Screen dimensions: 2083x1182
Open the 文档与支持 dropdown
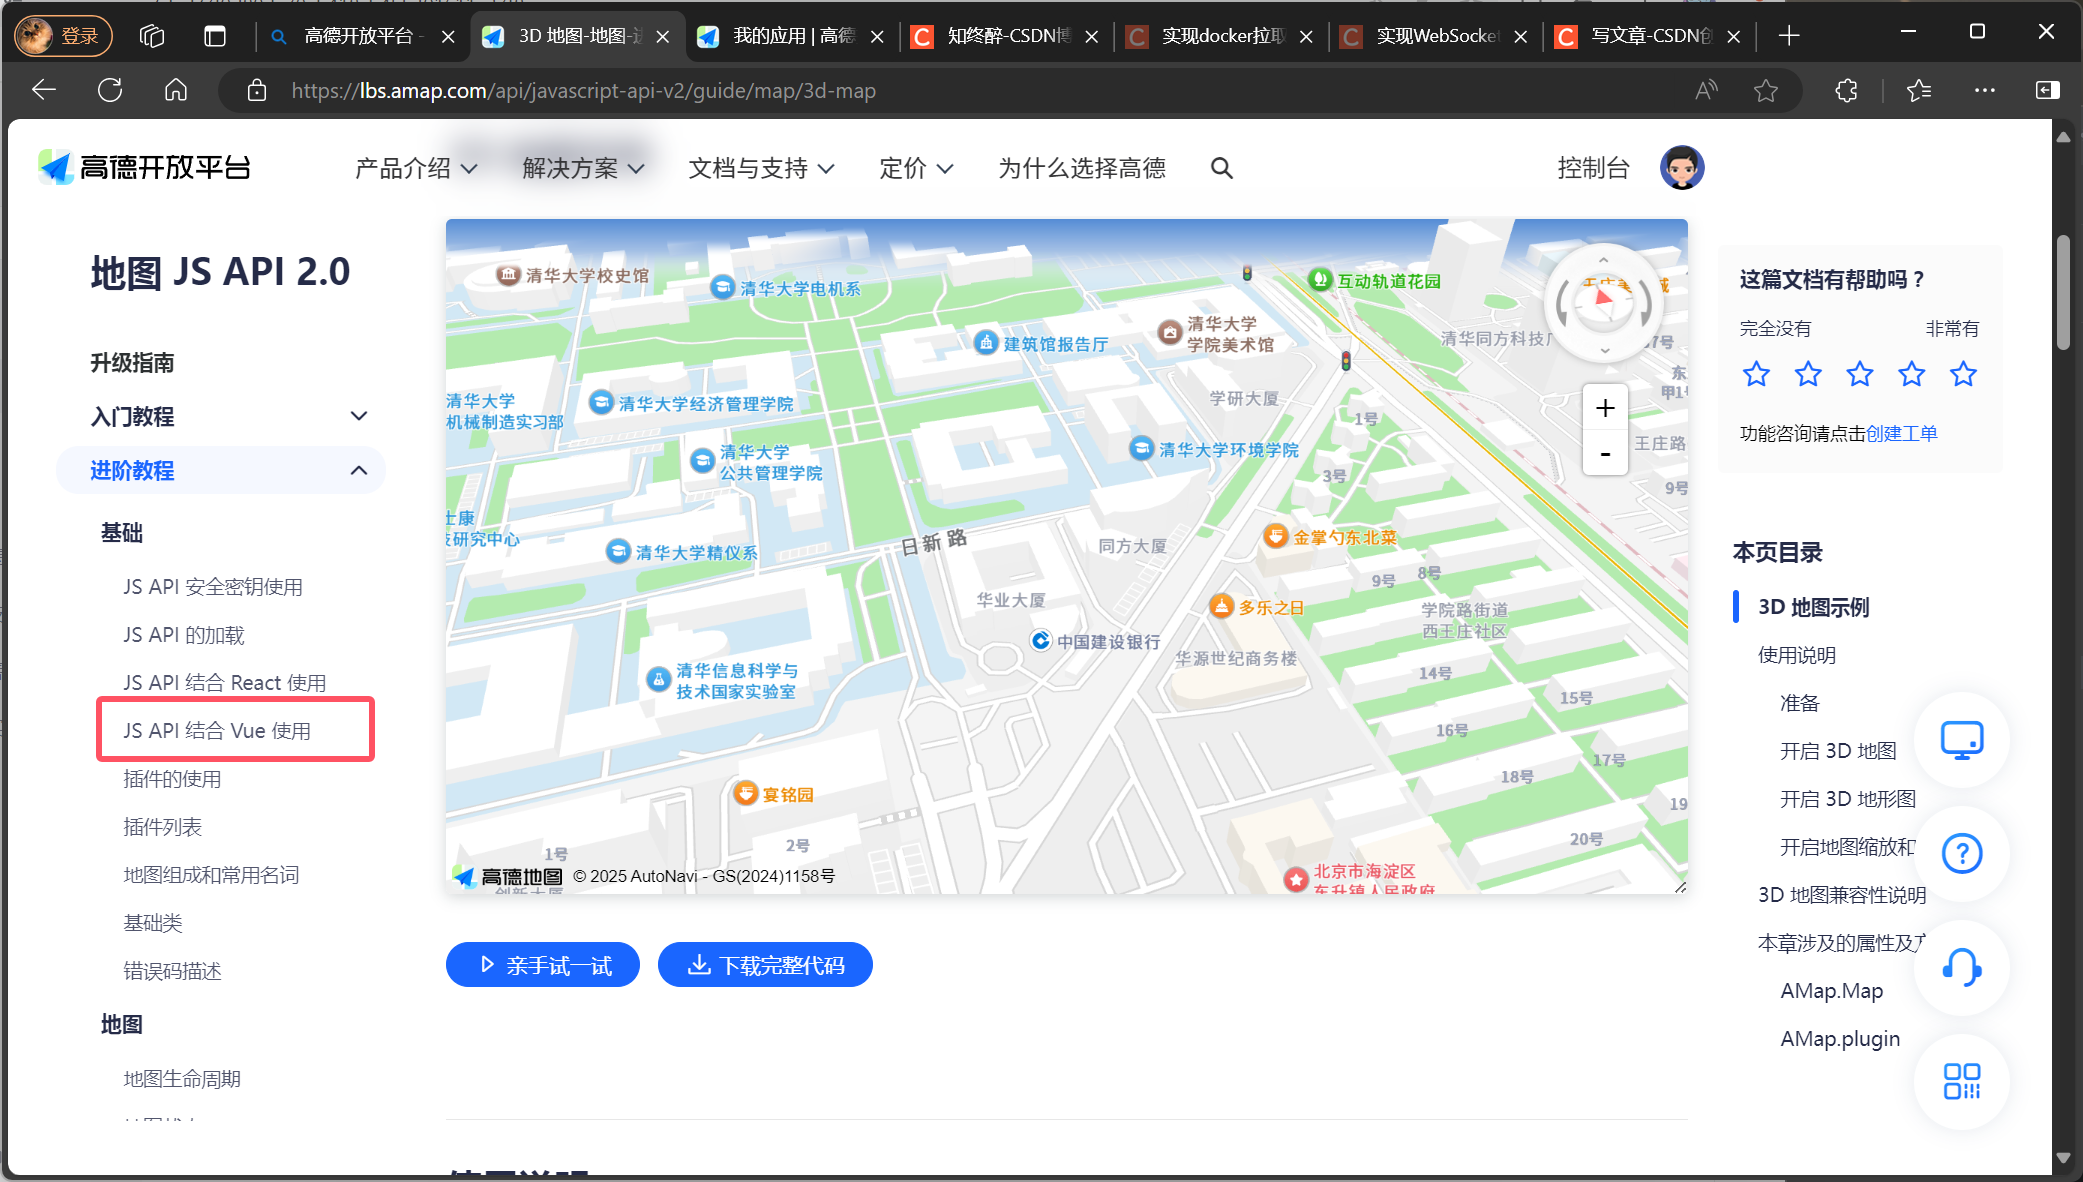pos(761,168)
